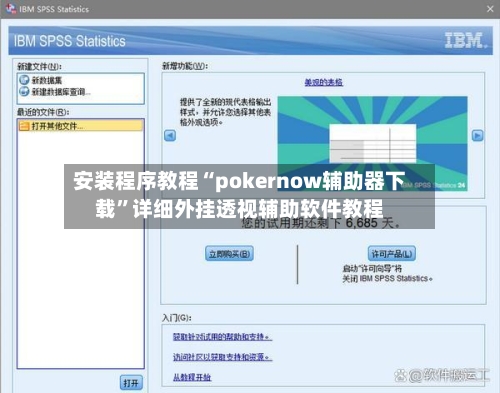Viewport: 500px width, 393px height.
Task: Select the 新数据集 new dataset item
Action: [47, 80]
